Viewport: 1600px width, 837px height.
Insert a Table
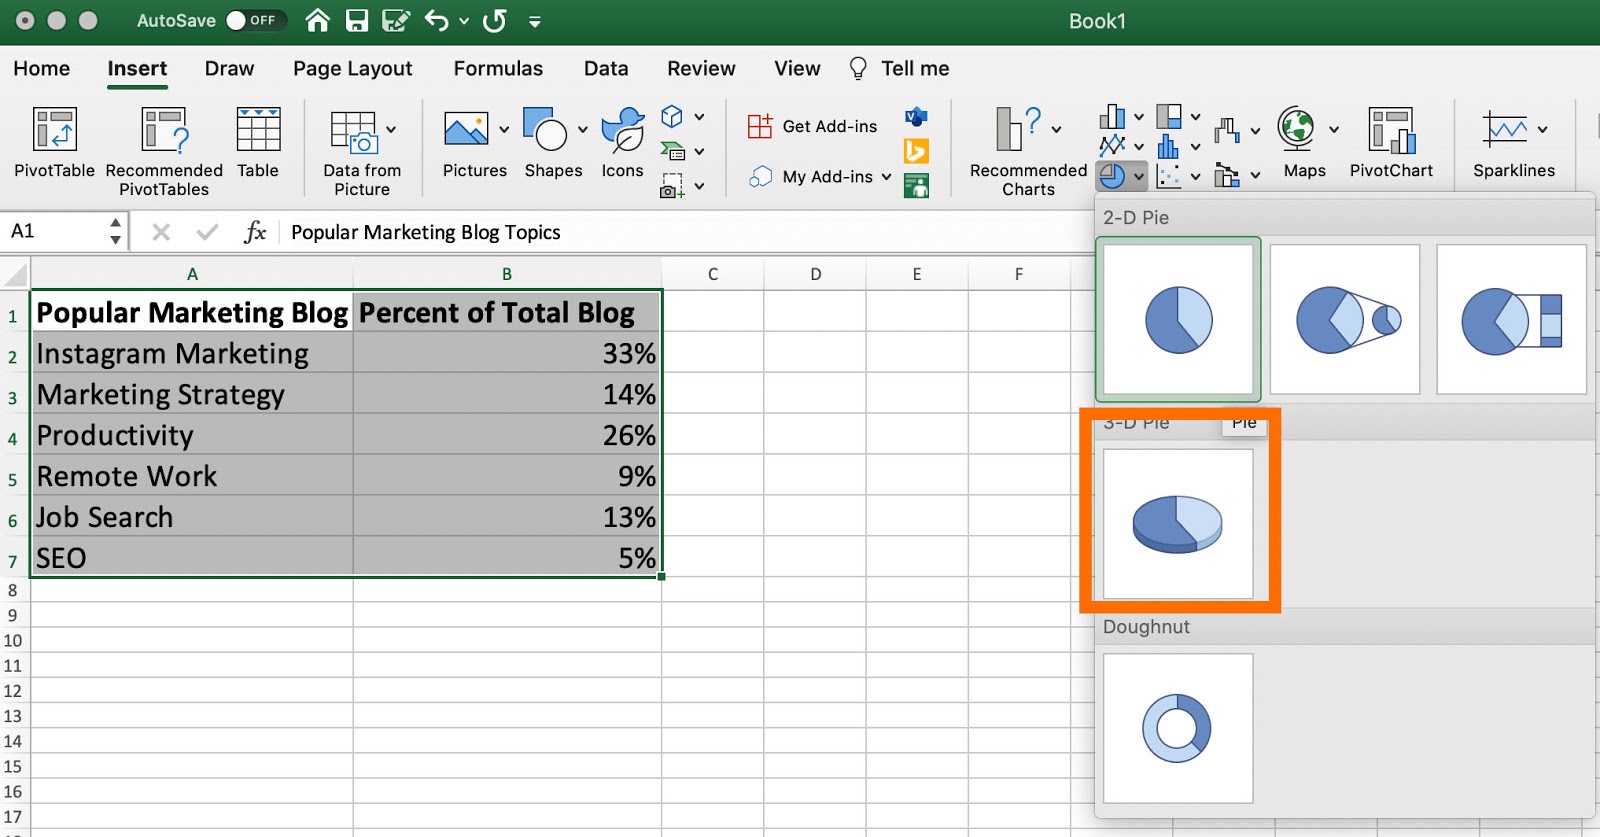point(258,143)
